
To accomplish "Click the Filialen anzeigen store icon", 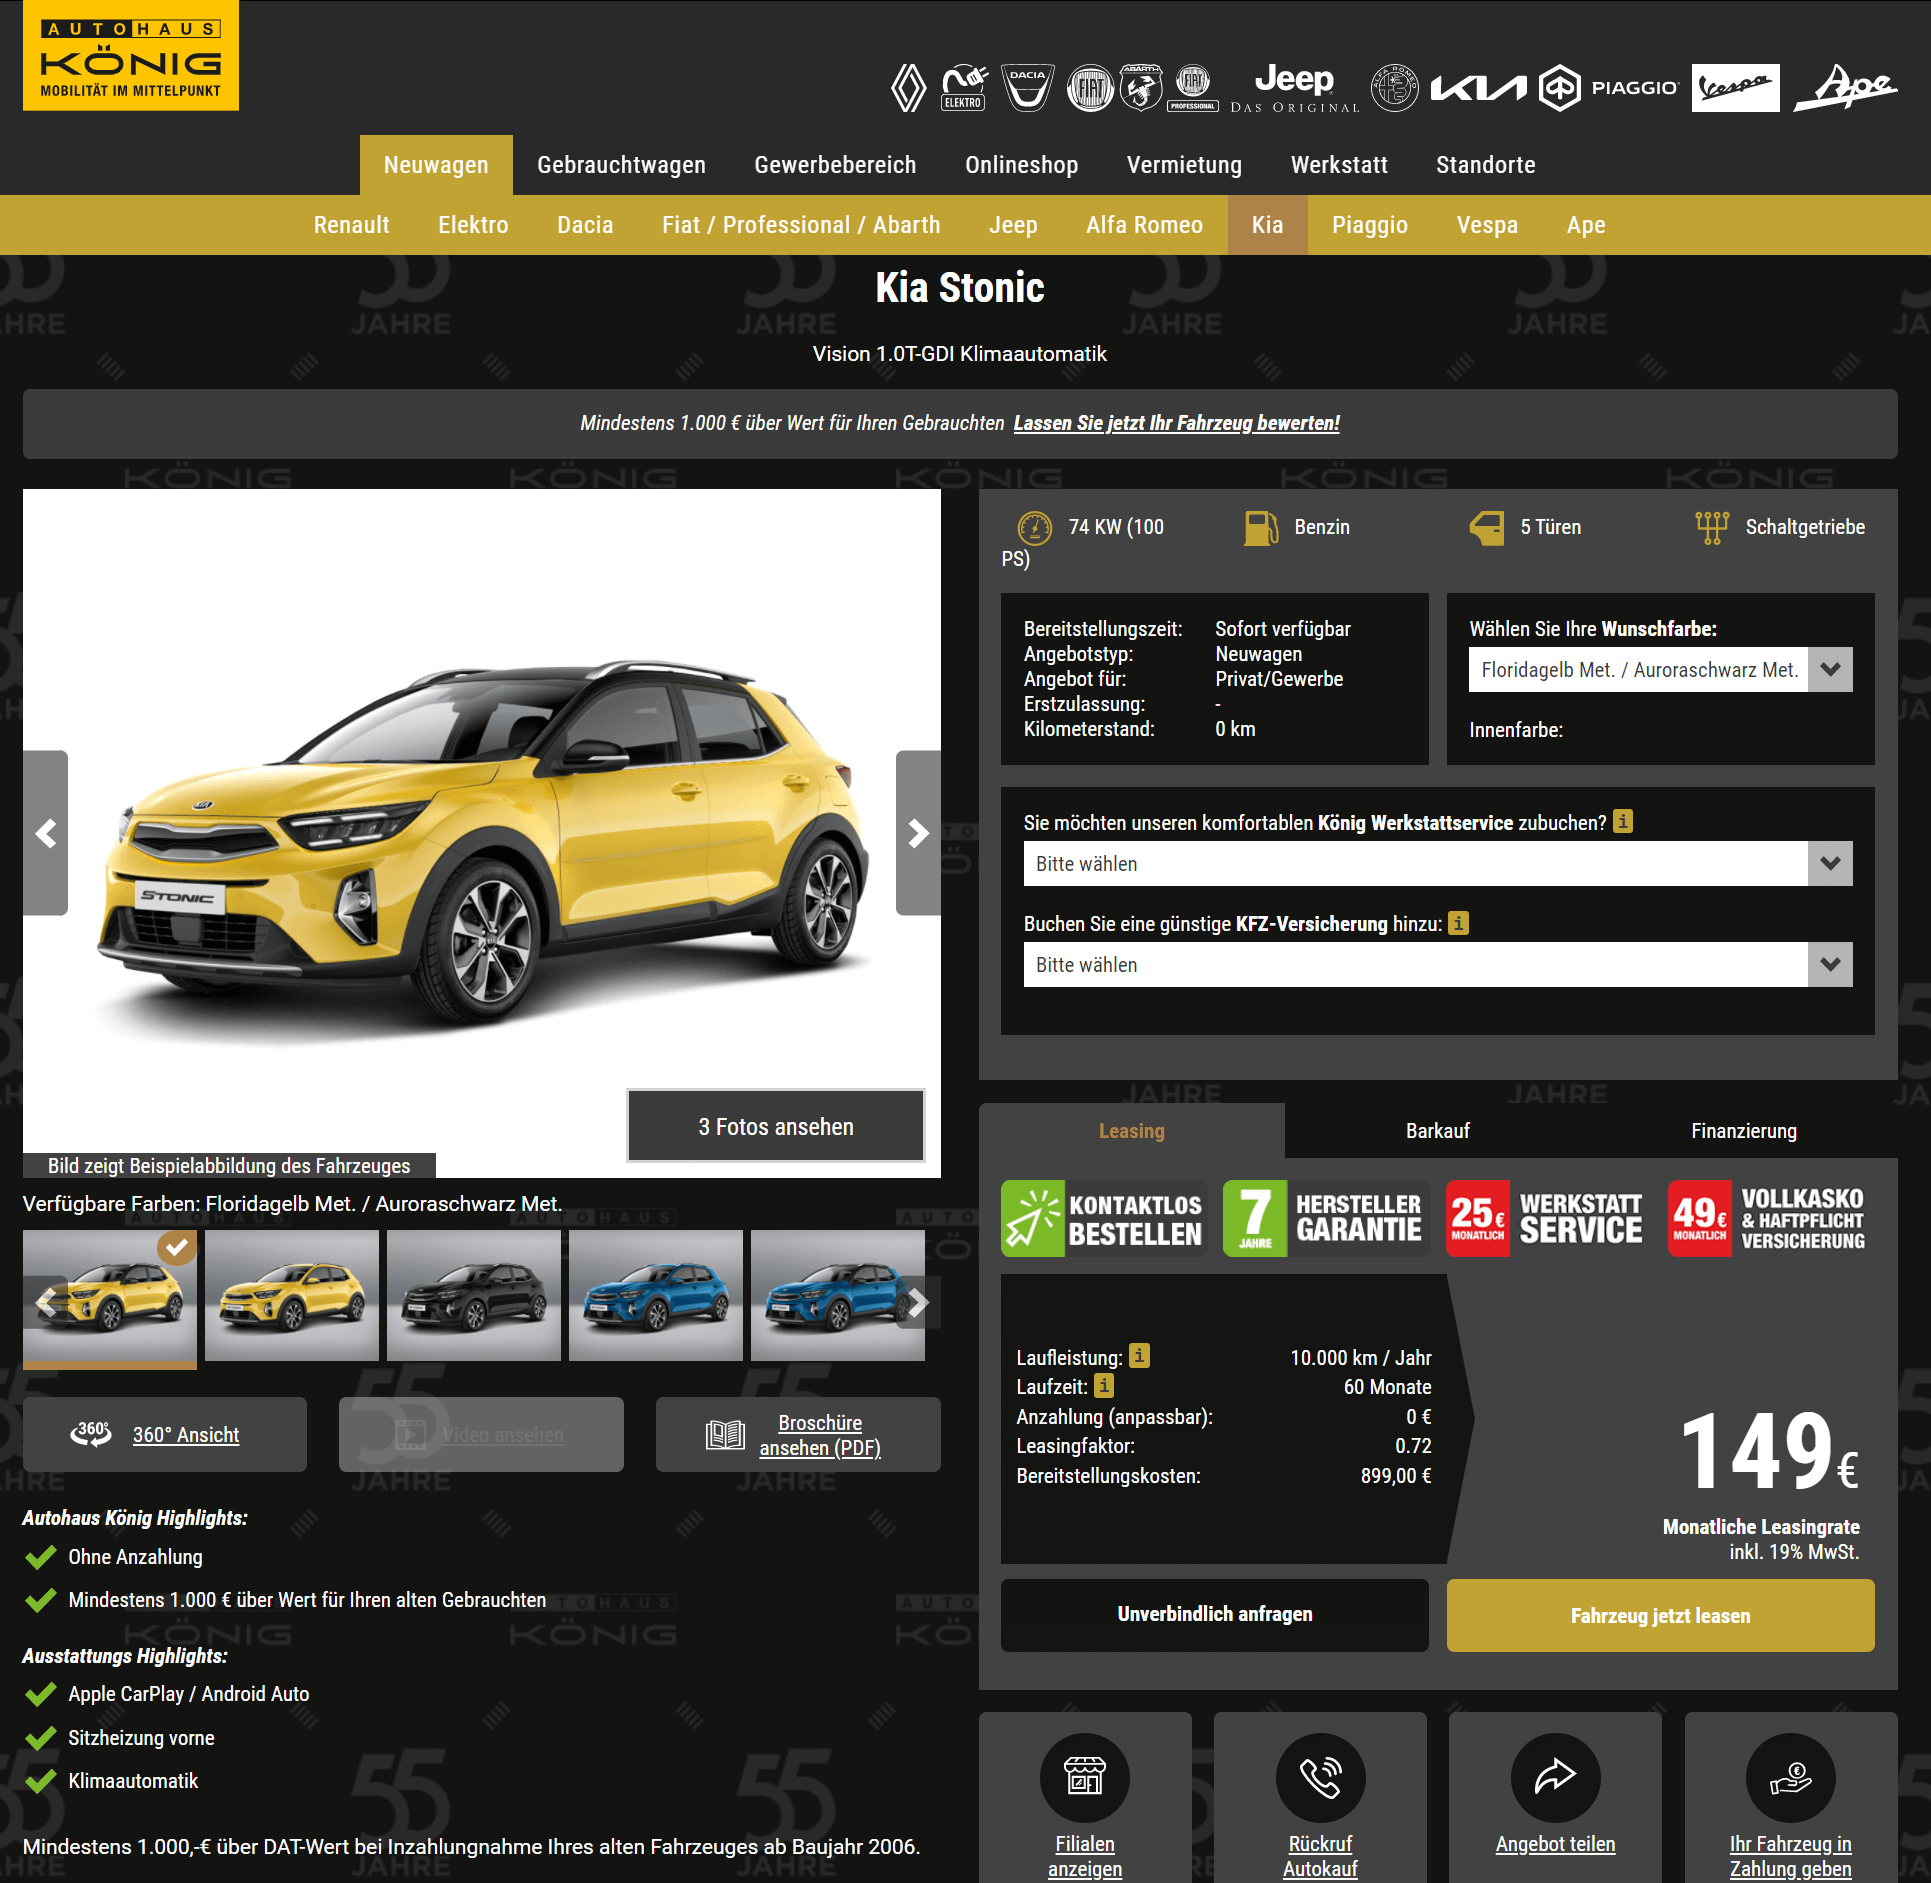I will (1085, 1777).
